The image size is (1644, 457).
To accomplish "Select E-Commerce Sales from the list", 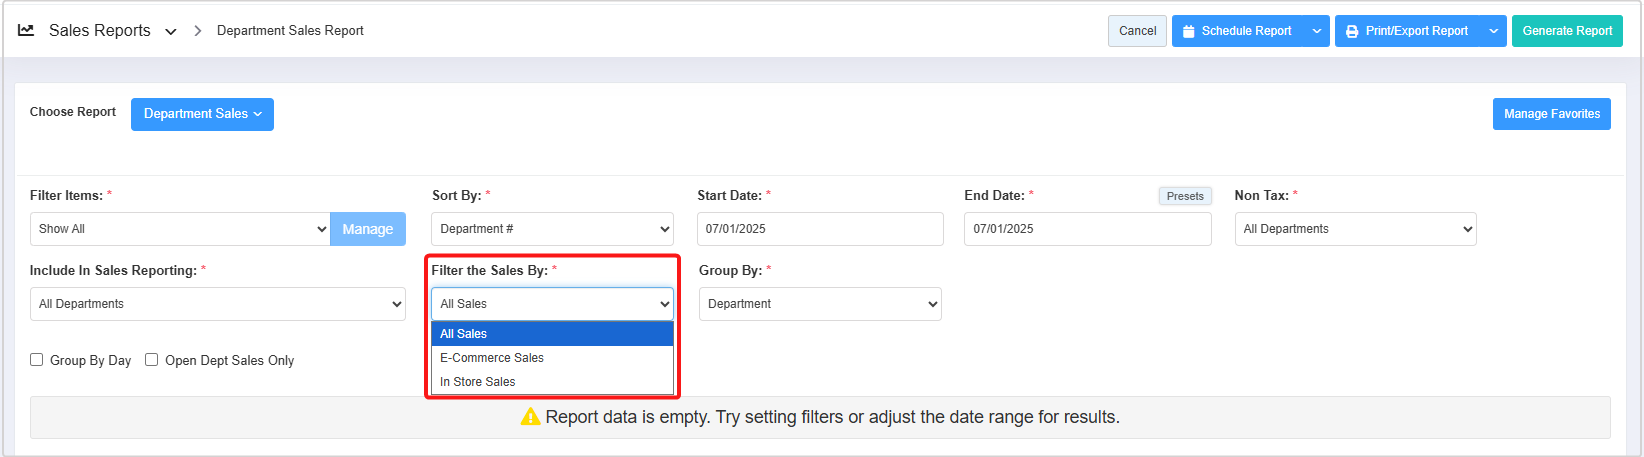I will click(492, 358).
